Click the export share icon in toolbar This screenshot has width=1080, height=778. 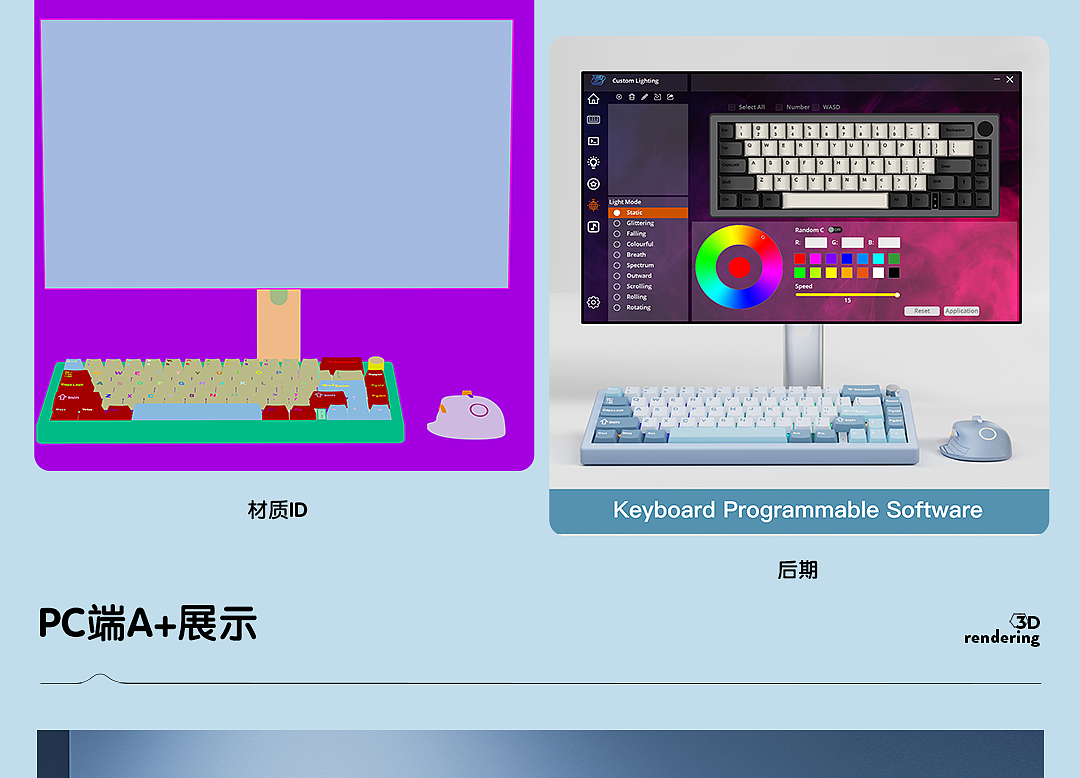click(x=670, y=97)
